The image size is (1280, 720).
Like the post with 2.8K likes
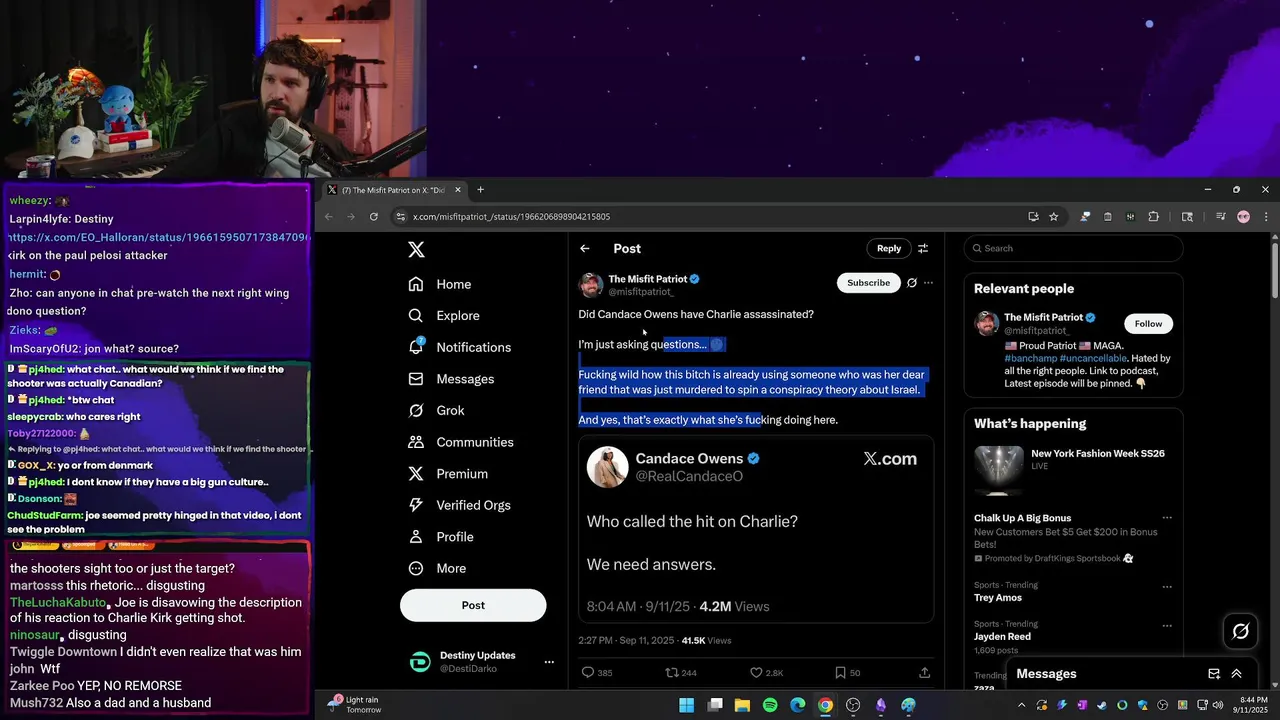(x=756, y=673)
